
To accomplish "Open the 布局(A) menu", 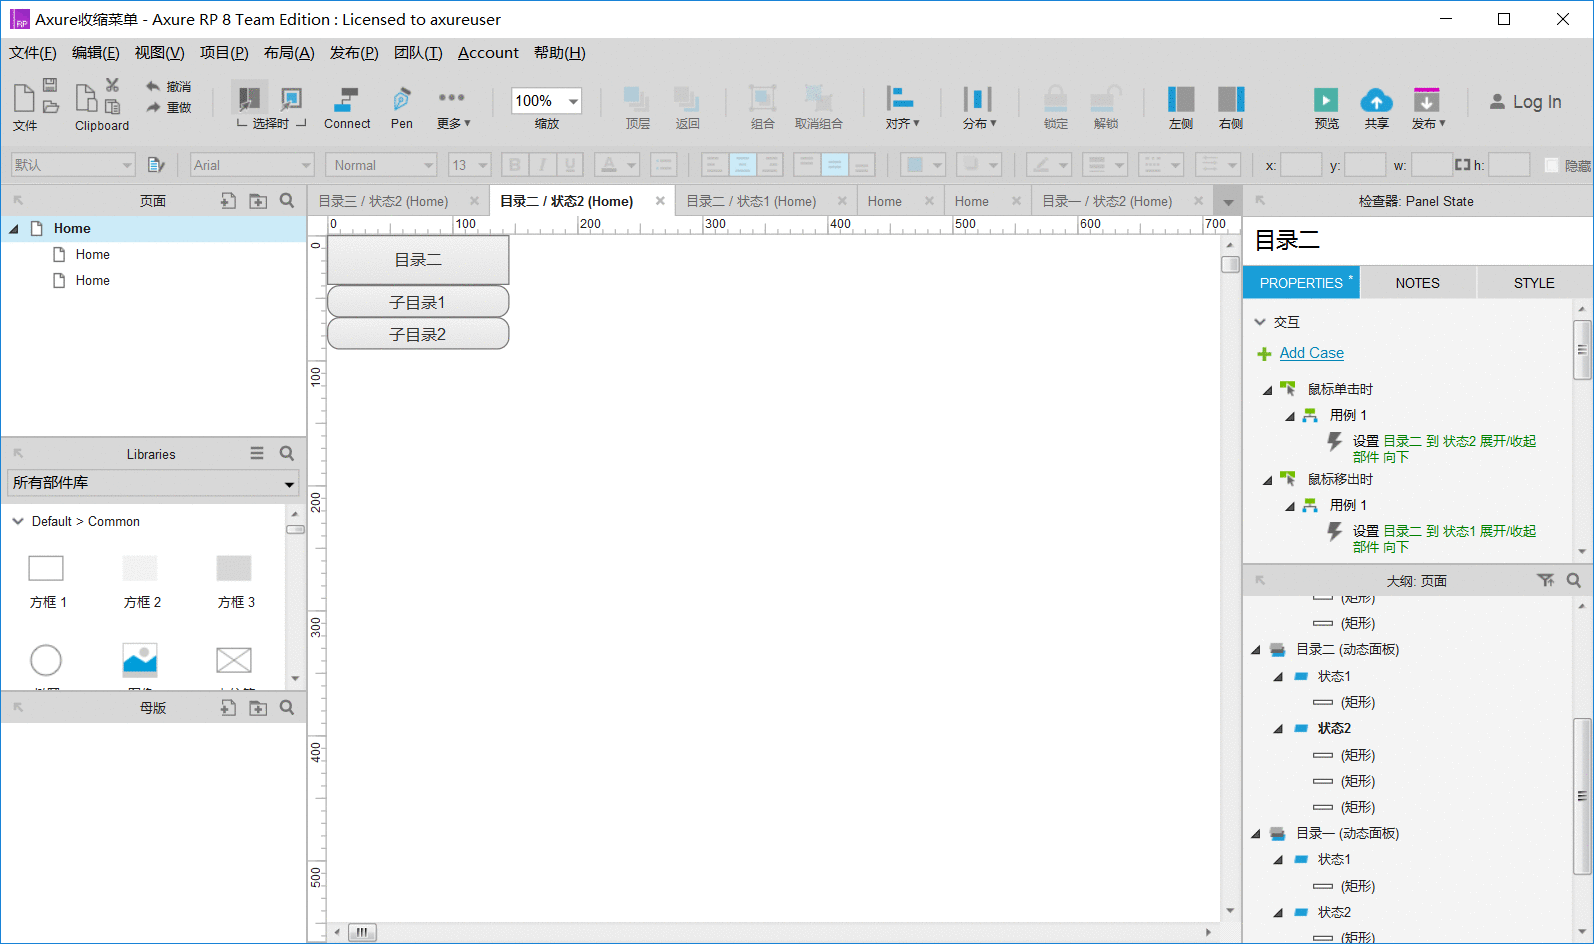I will 289,53.
